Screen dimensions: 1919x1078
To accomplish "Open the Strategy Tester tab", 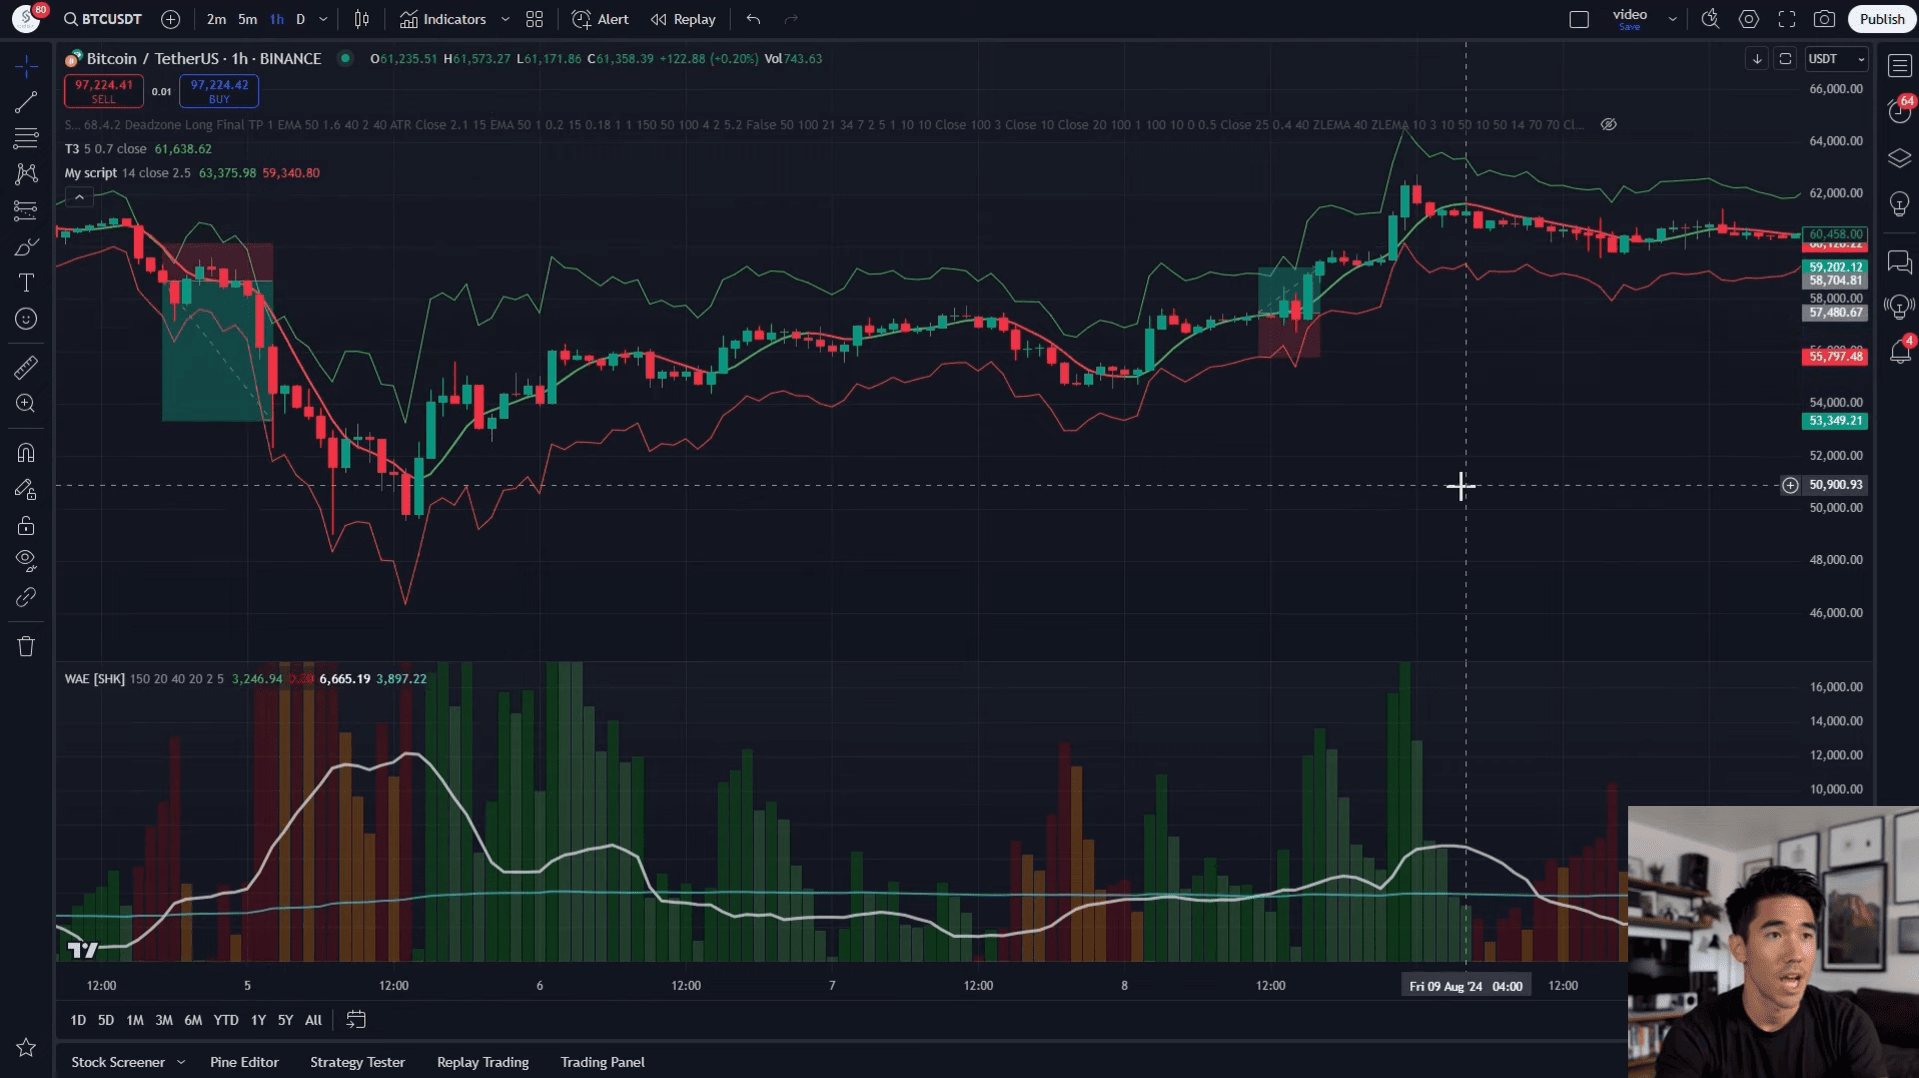I will [x=357, y=1062].
